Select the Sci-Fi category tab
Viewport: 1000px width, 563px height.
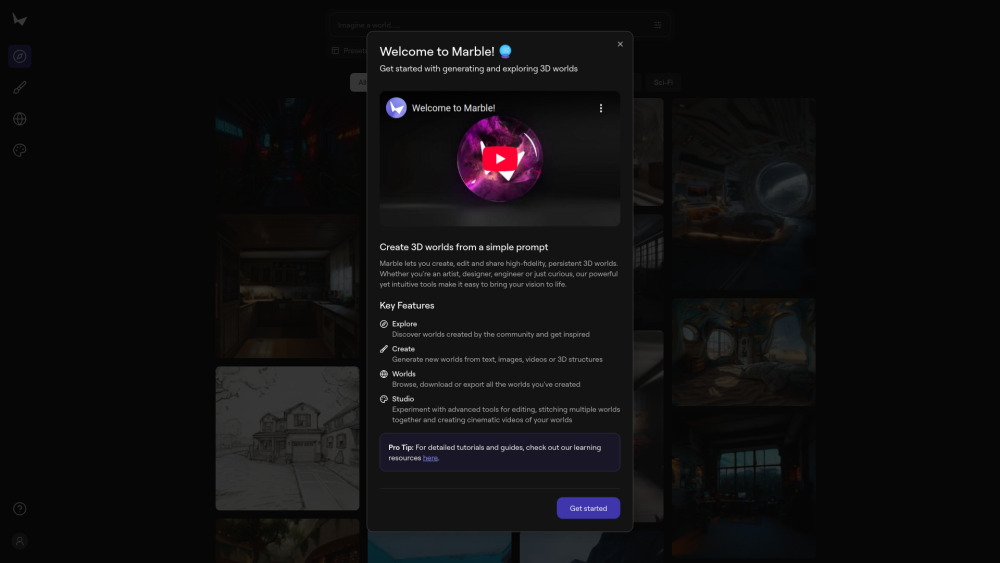tap(663, 82)
